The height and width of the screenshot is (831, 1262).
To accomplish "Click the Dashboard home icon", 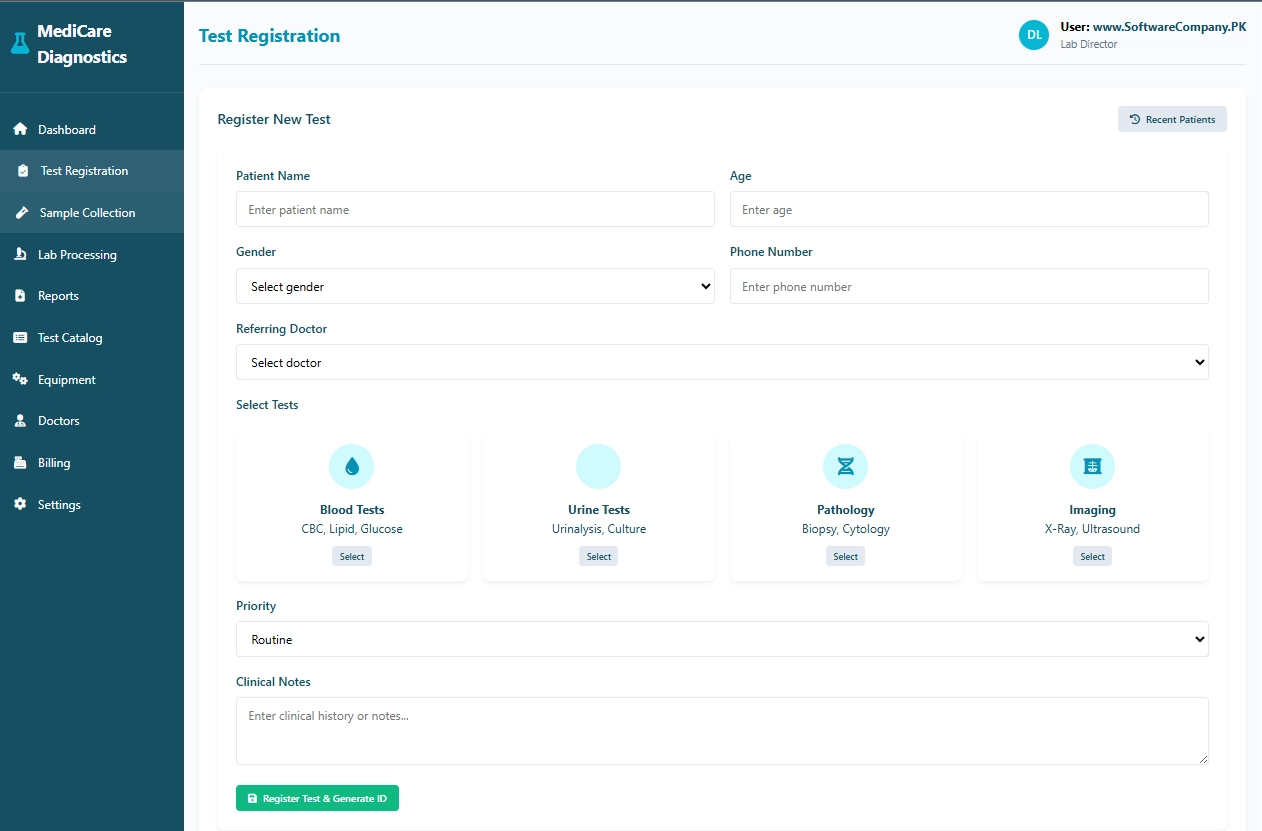I will click(20, 130).
